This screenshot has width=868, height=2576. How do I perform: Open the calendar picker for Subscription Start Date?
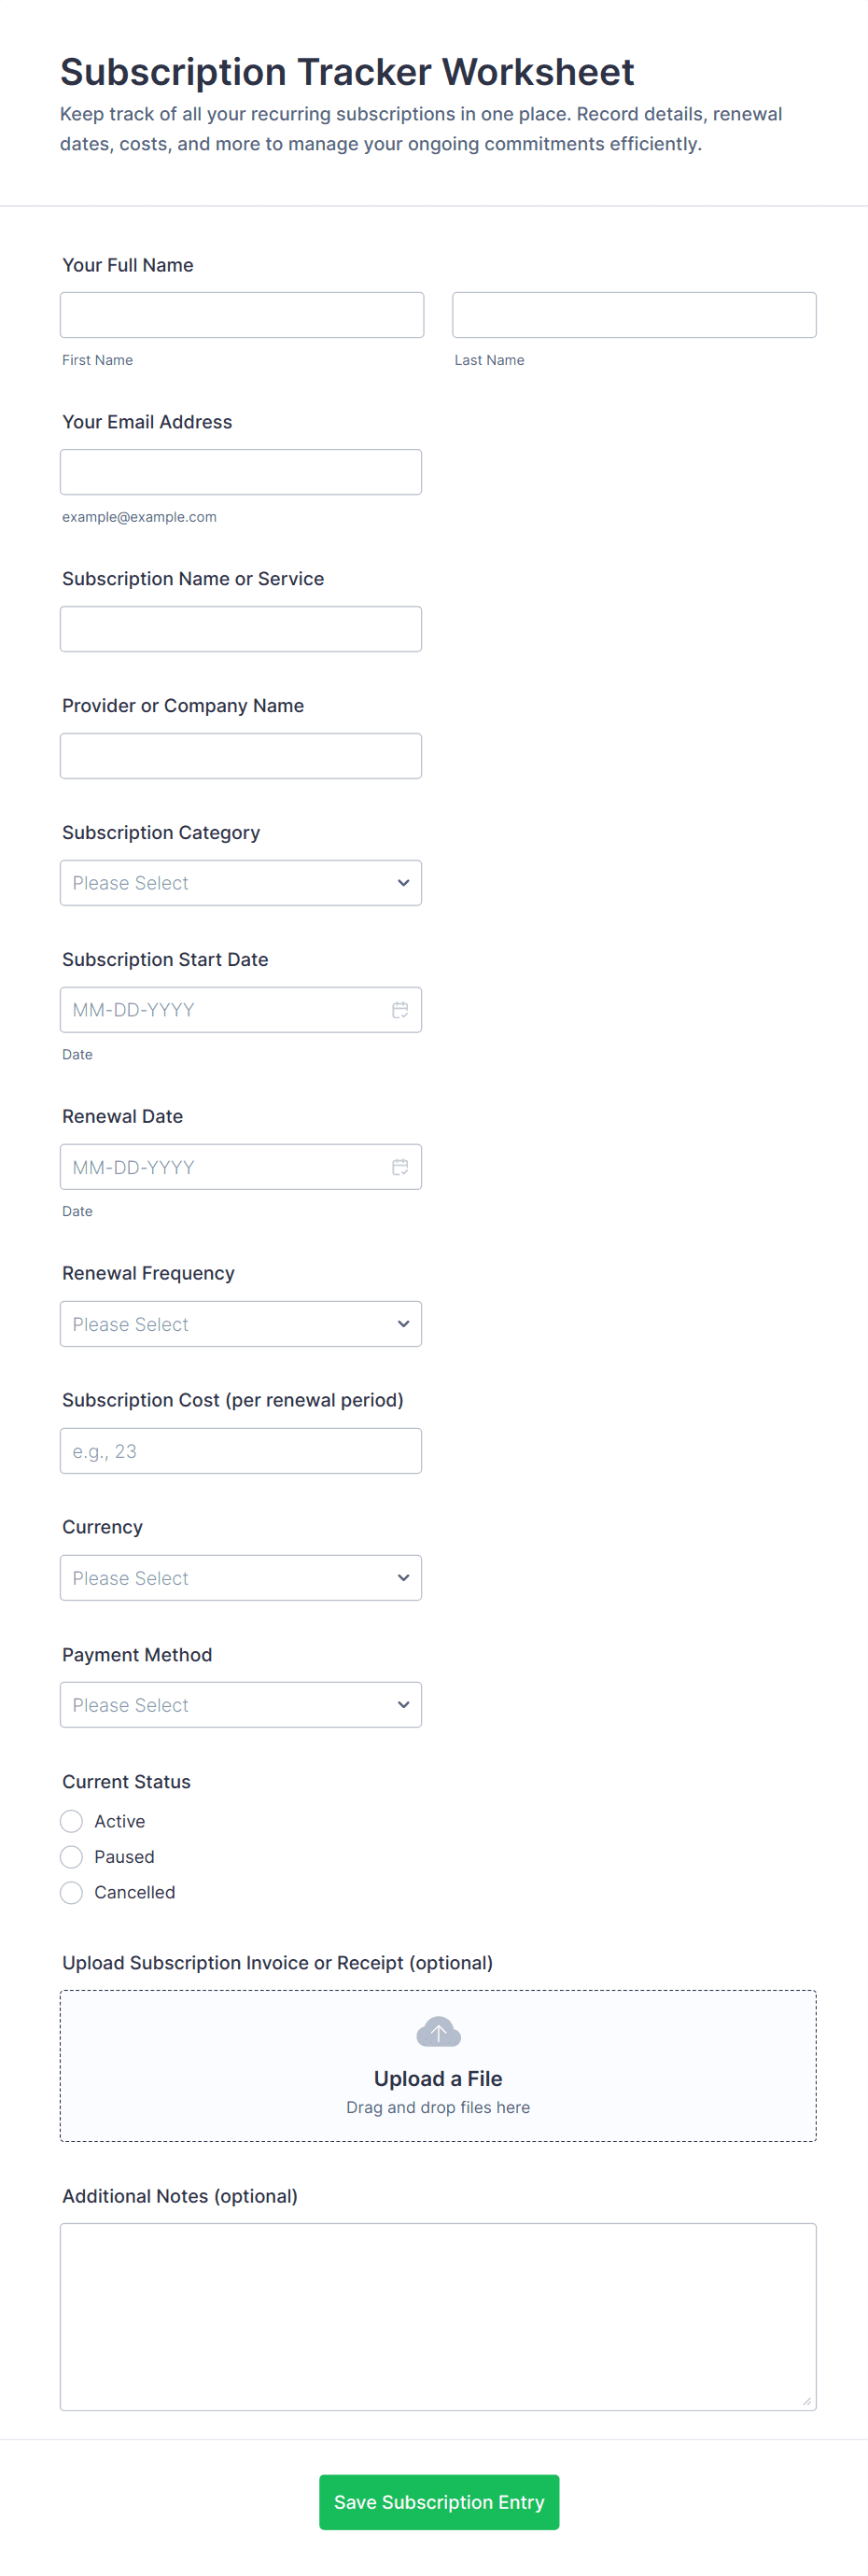(401, 1009)
